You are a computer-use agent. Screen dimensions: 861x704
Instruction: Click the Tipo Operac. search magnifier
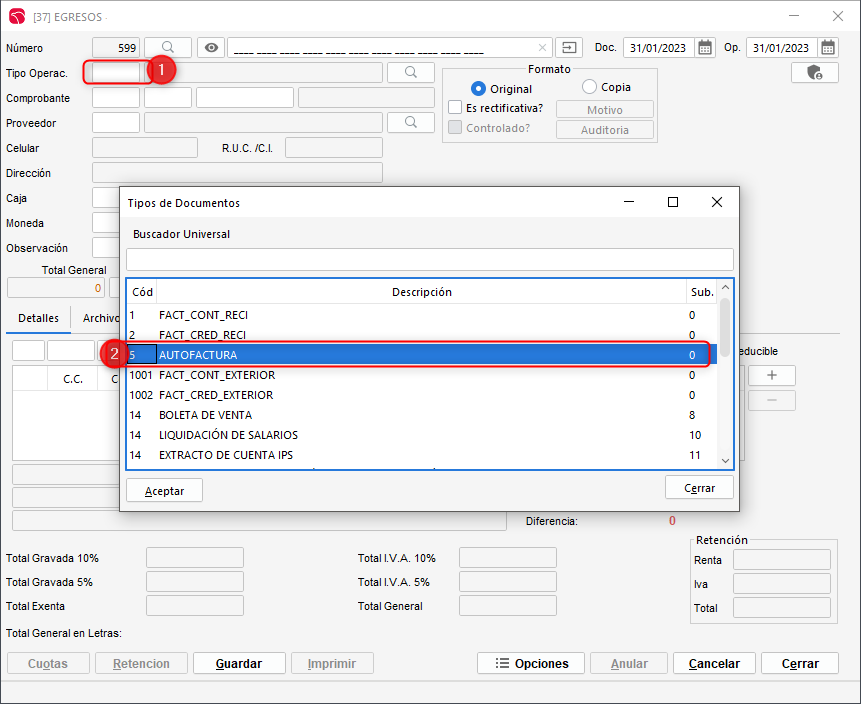click(410, 72)
